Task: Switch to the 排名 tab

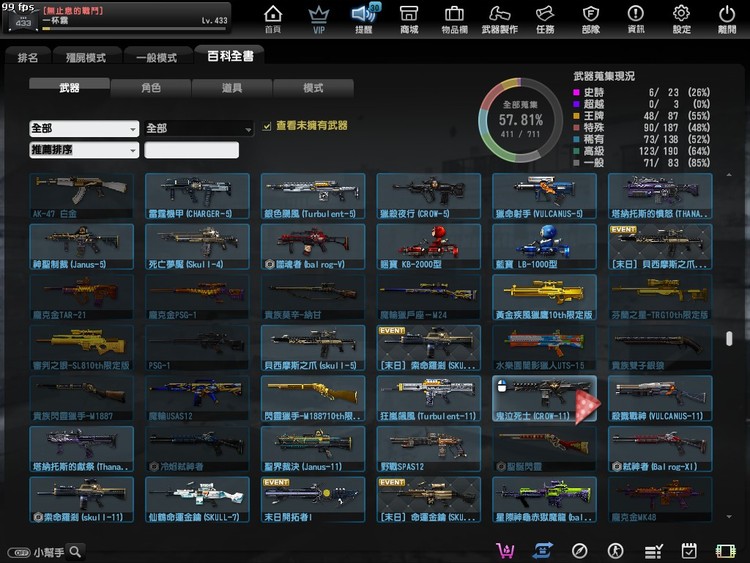Action: tap(28, 57)
